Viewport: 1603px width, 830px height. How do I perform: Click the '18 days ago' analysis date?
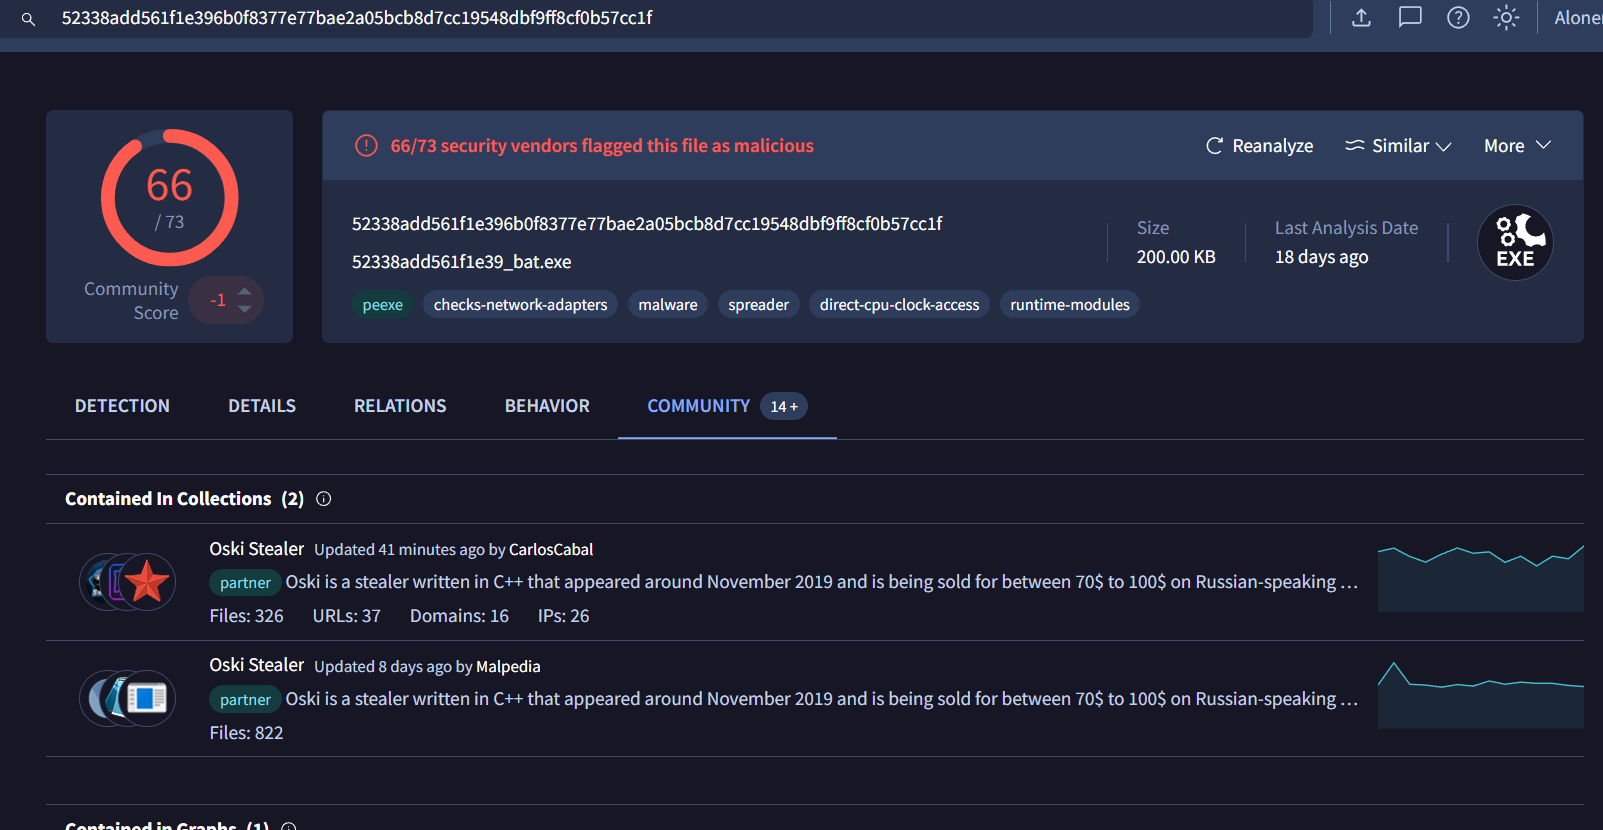[x=1322, y=257]
